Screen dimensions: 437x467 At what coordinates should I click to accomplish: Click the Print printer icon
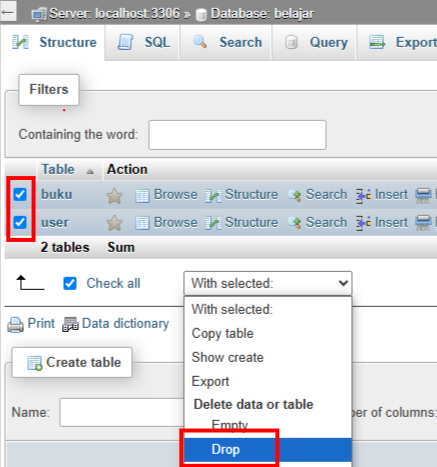[15, 325]
